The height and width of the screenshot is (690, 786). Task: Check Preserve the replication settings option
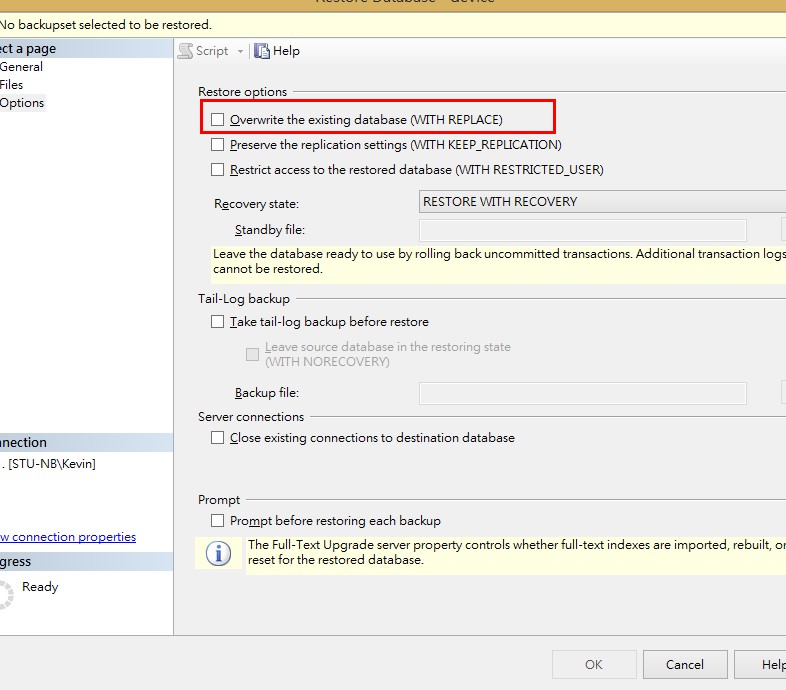[x=218, y=145]
